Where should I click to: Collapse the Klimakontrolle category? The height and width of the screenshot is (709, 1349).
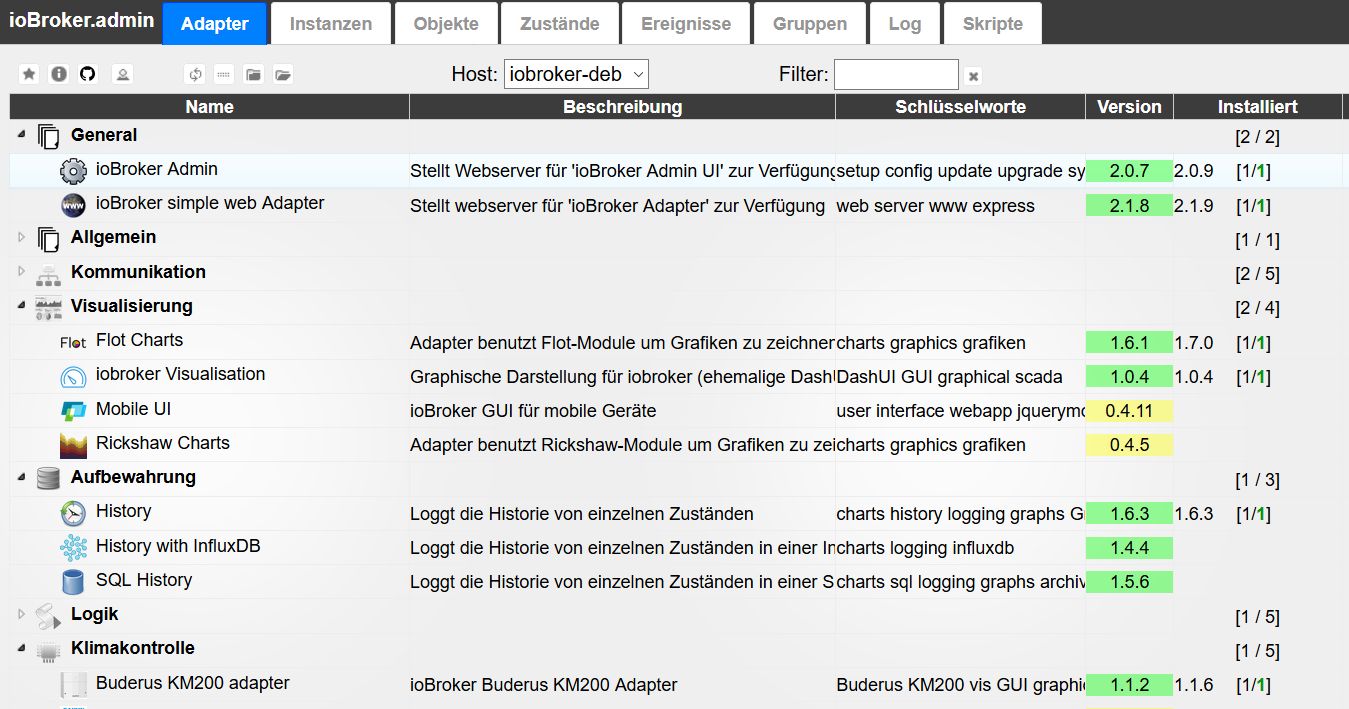pos(22,647)
